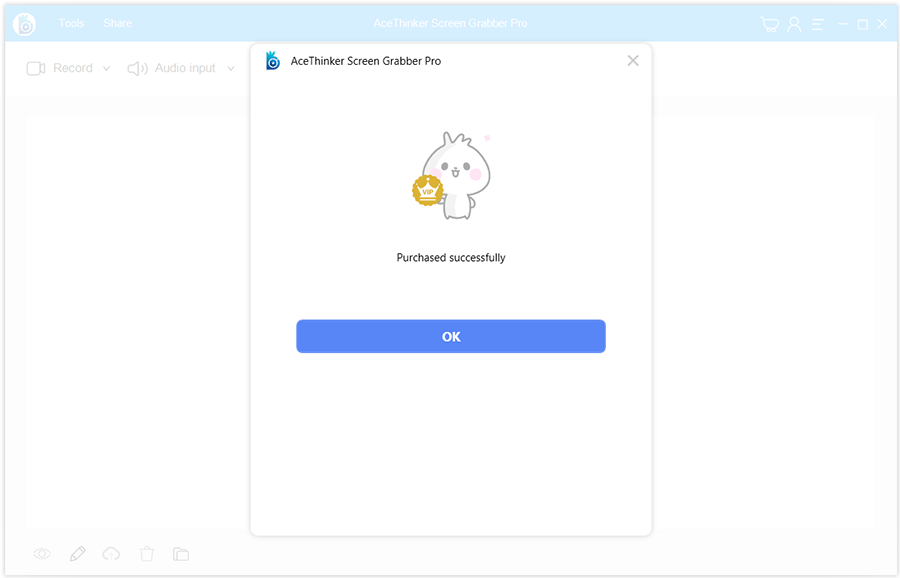The width and height of the screenshot is (900, 578).
Task: Expand the Record dropdown arrow
Action: click(x=106, y=68)
